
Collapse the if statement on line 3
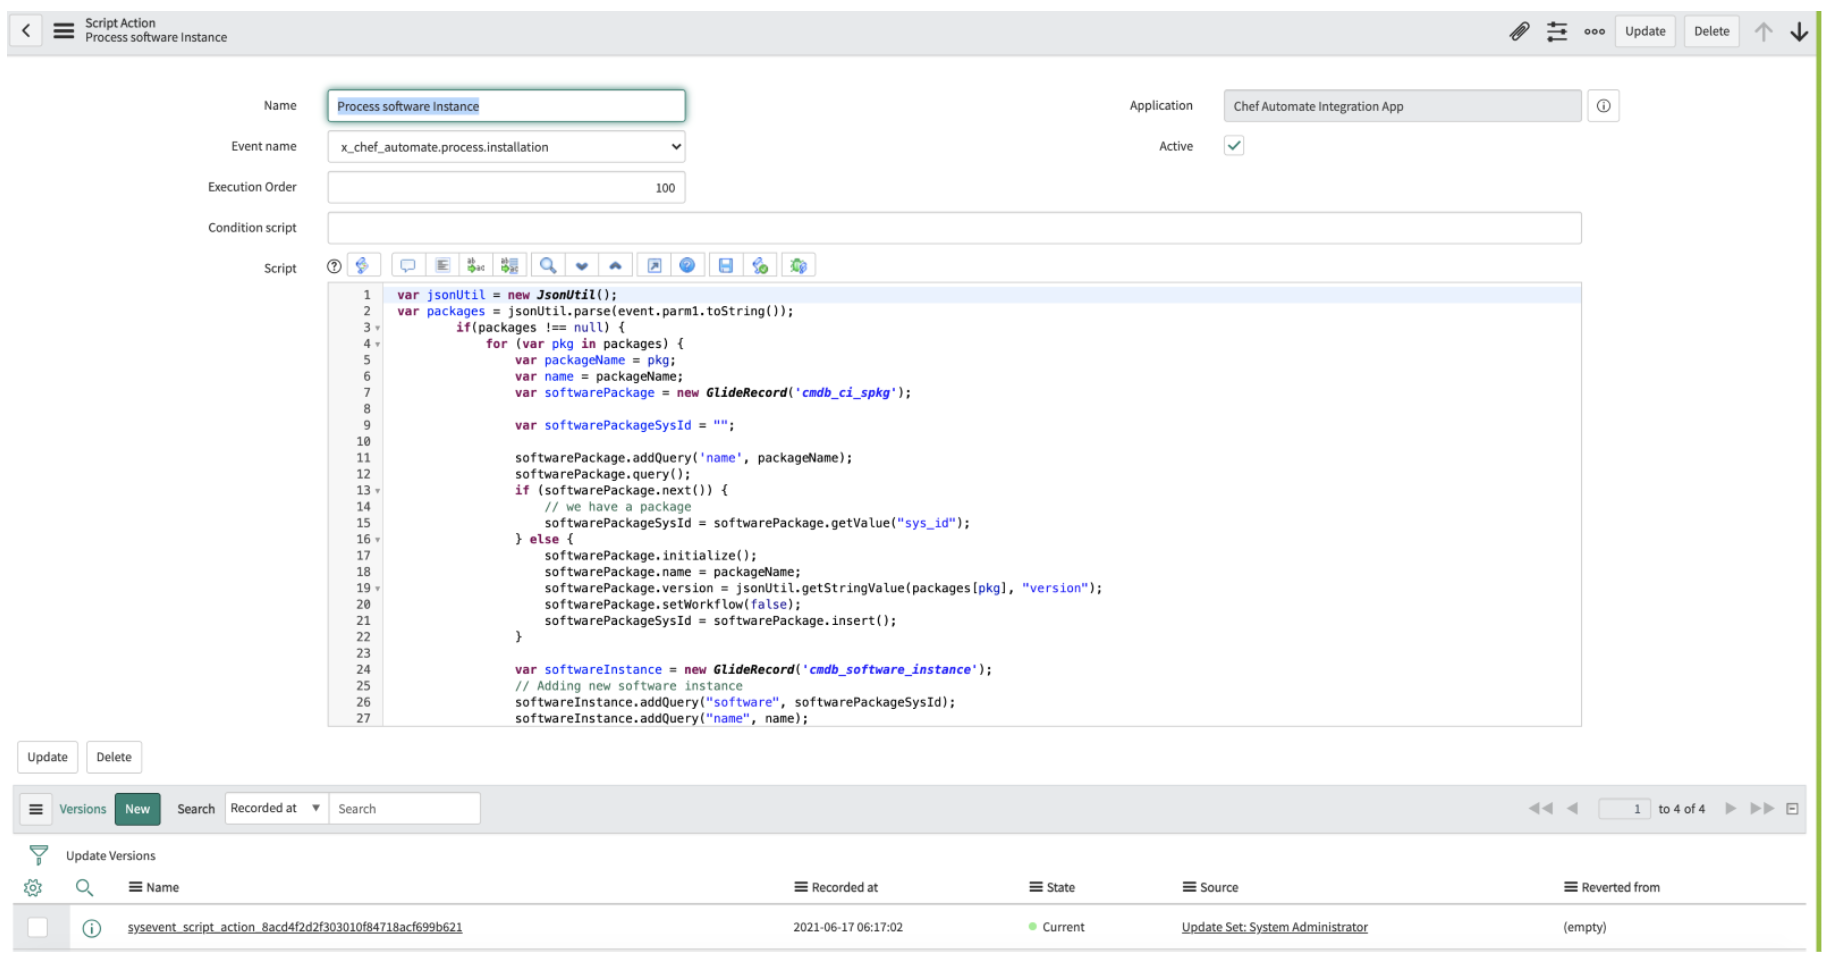[x=377, y=327]
